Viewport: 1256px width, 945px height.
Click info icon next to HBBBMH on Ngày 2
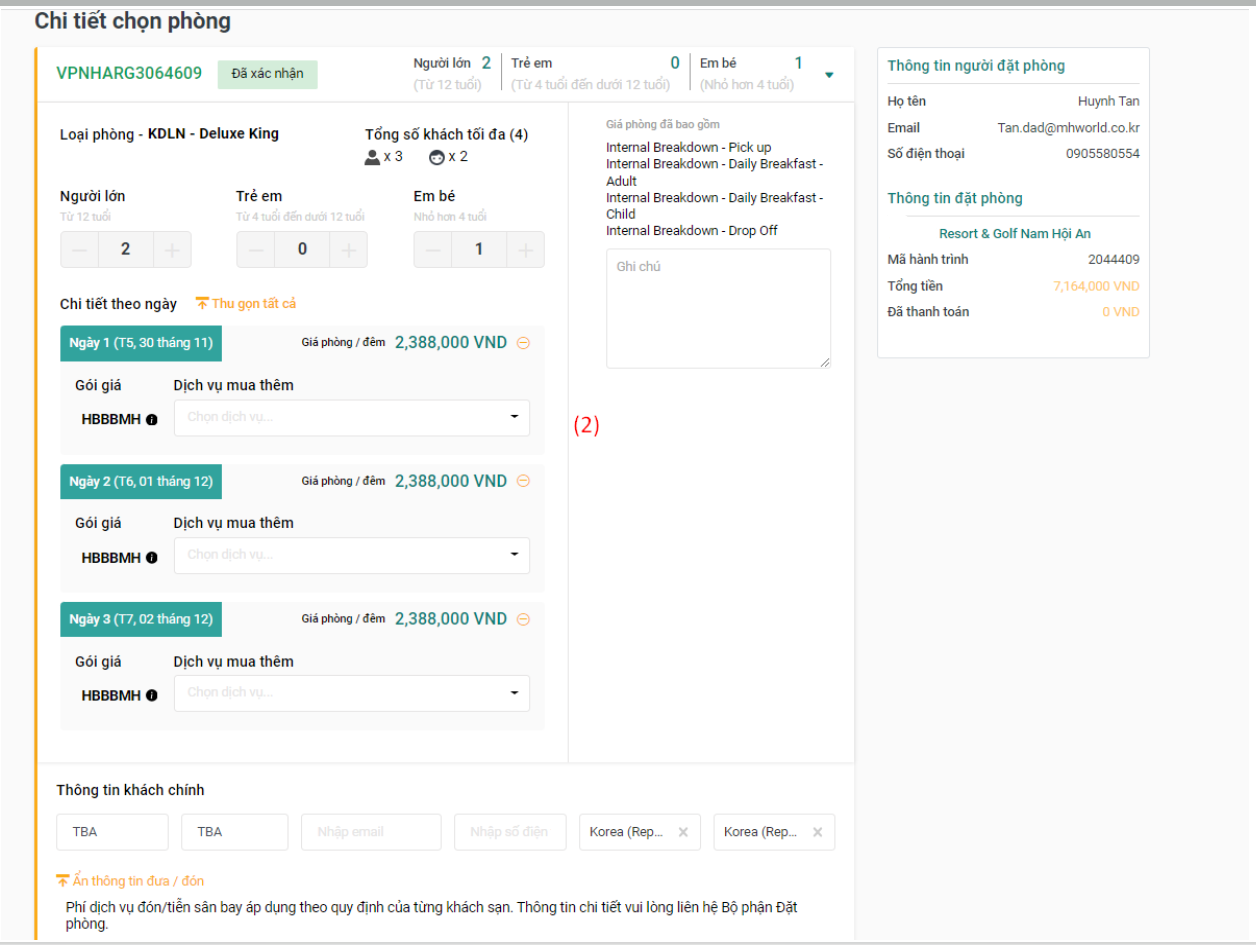[152, 558]
